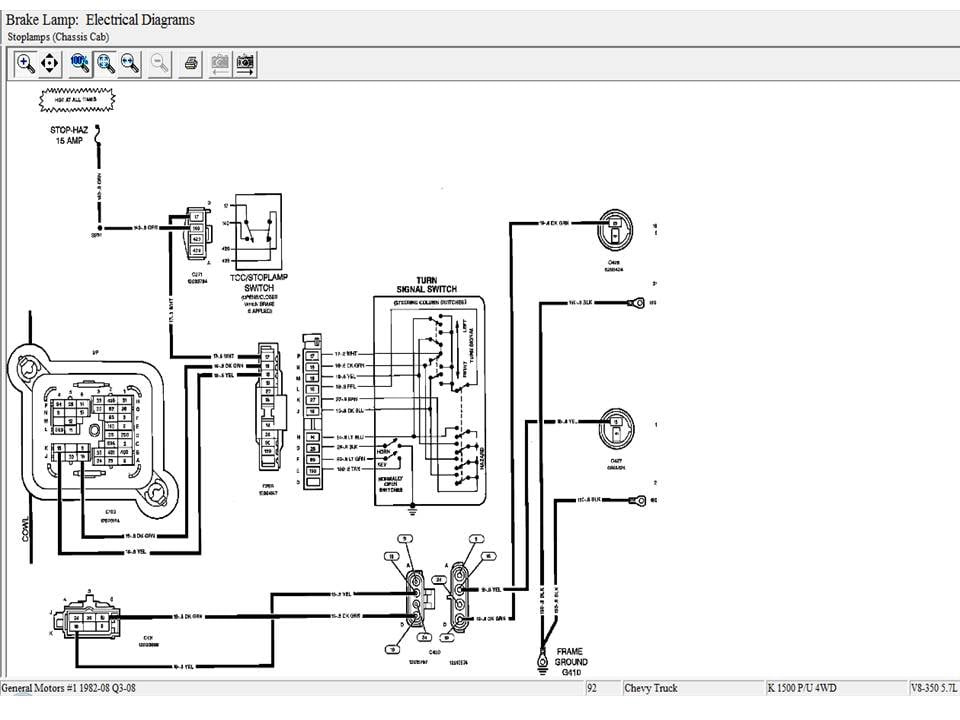Image resolution: width=960 pixels, height=720 pixels.
Task: Click the greyed-out zoom-out magnifier
Action: pos(159,63)
